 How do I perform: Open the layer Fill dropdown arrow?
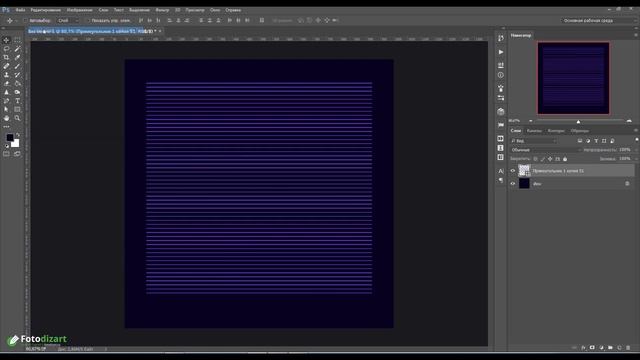[636, 159]
